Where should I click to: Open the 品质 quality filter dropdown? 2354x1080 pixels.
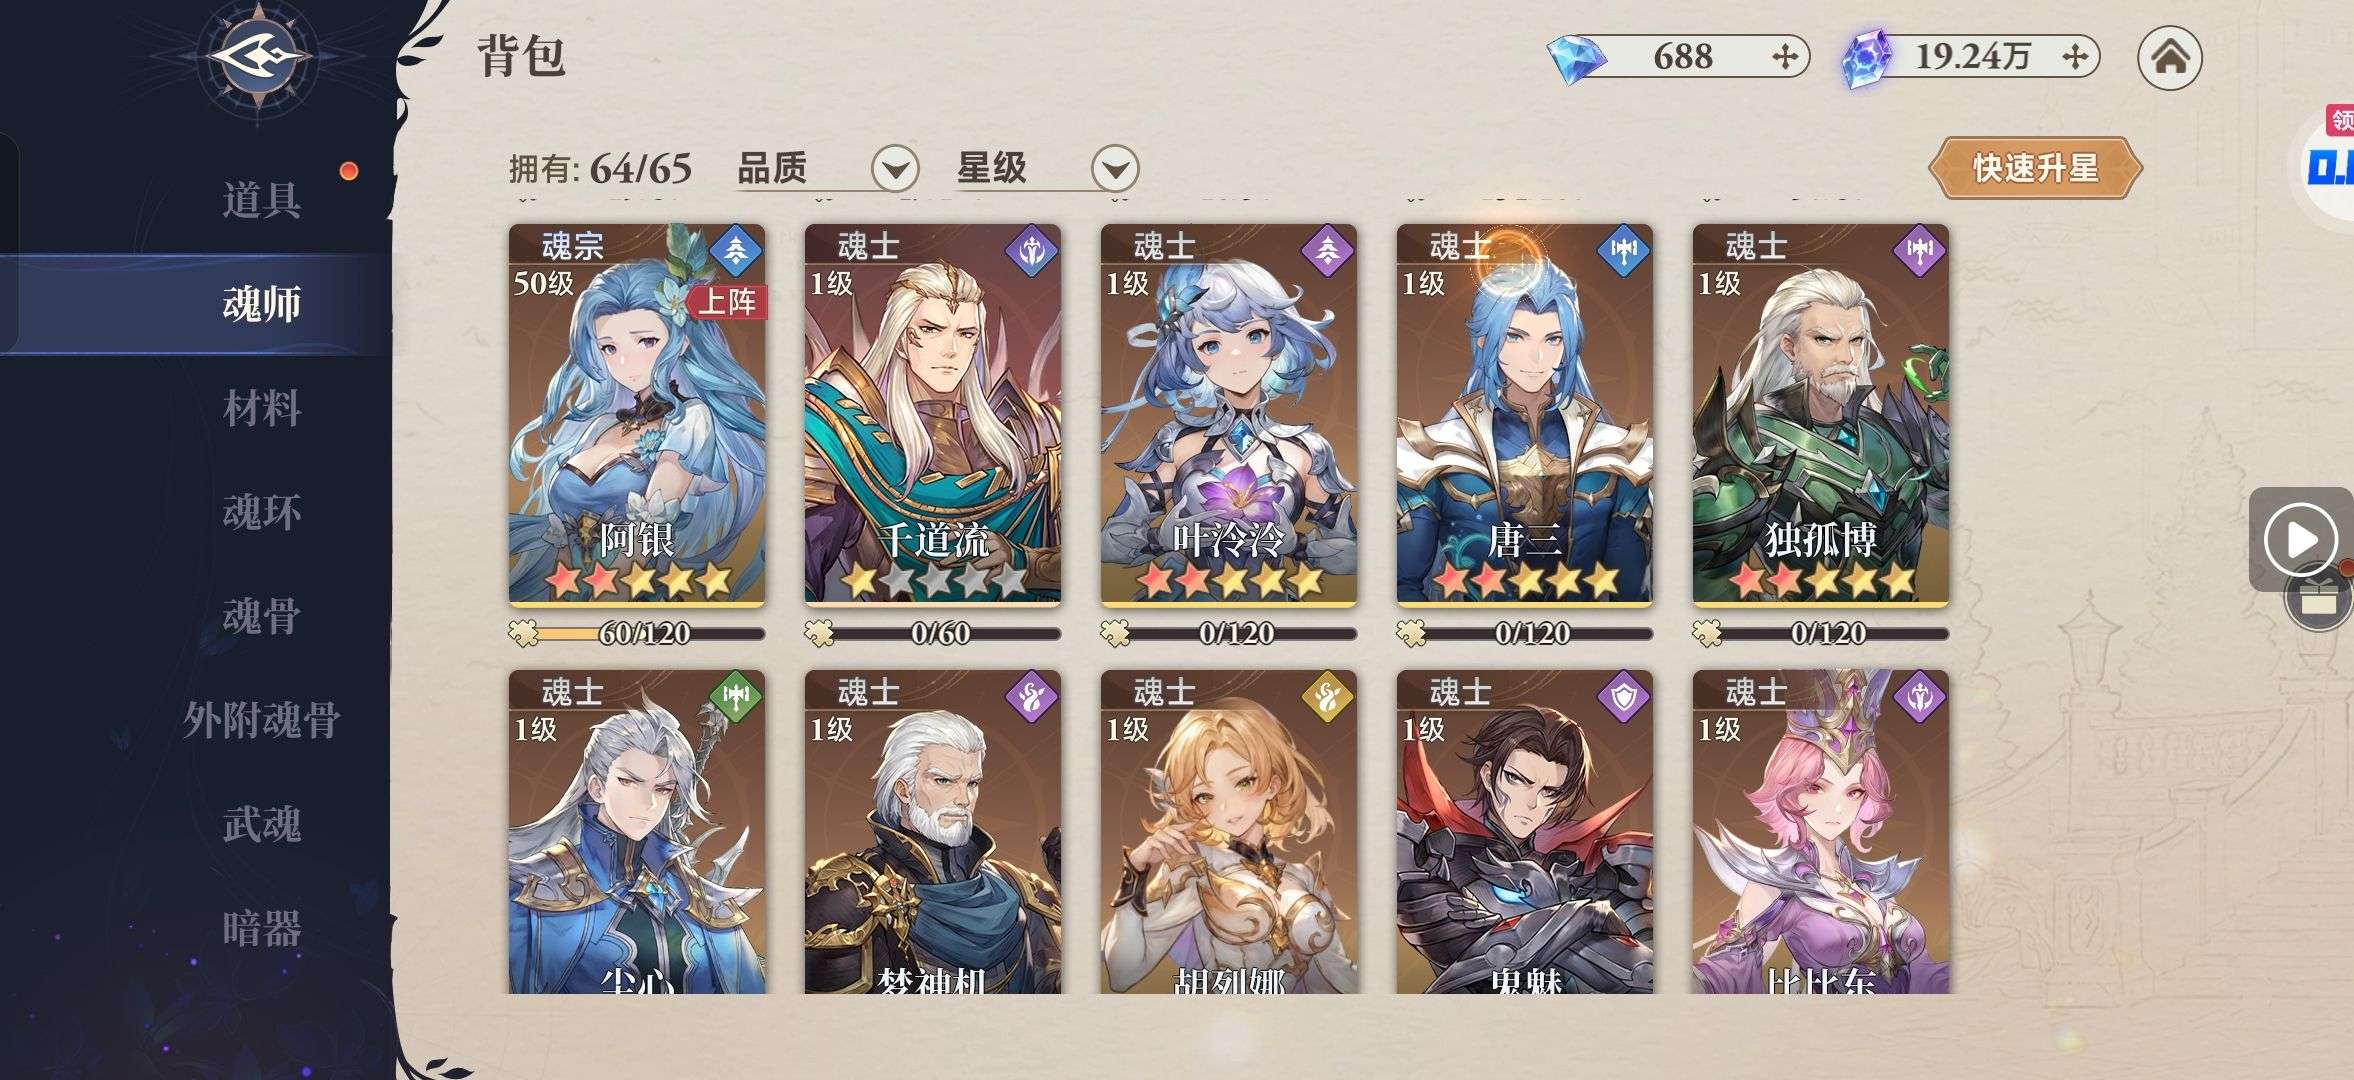[895, 168]
